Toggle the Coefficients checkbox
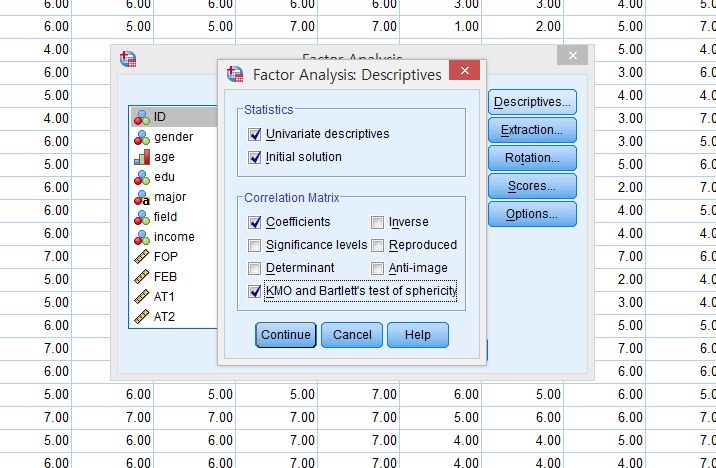The height and width of the screenshot is (468, 716). tap(254, 222)
